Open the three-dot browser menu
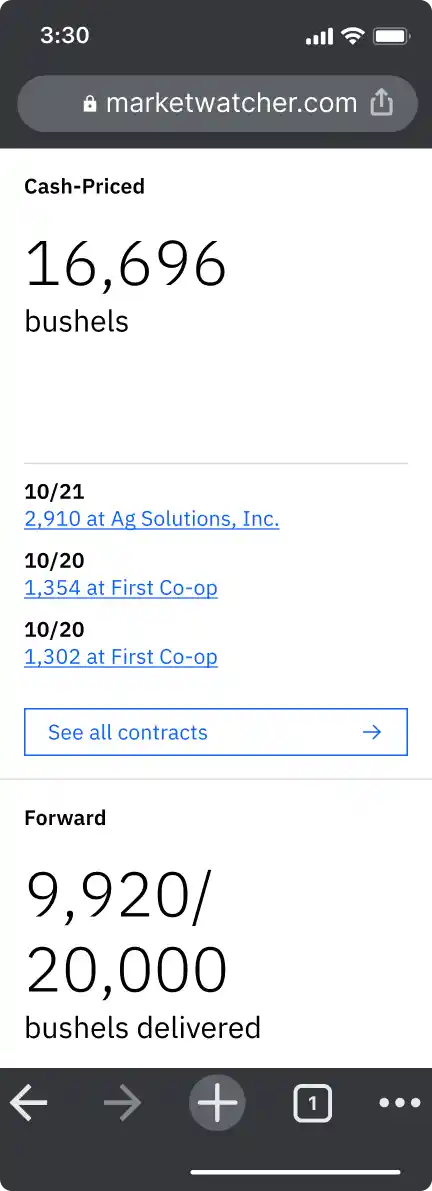The width and height of the screenshot is (432, 1191). (x=400, y=1102)
